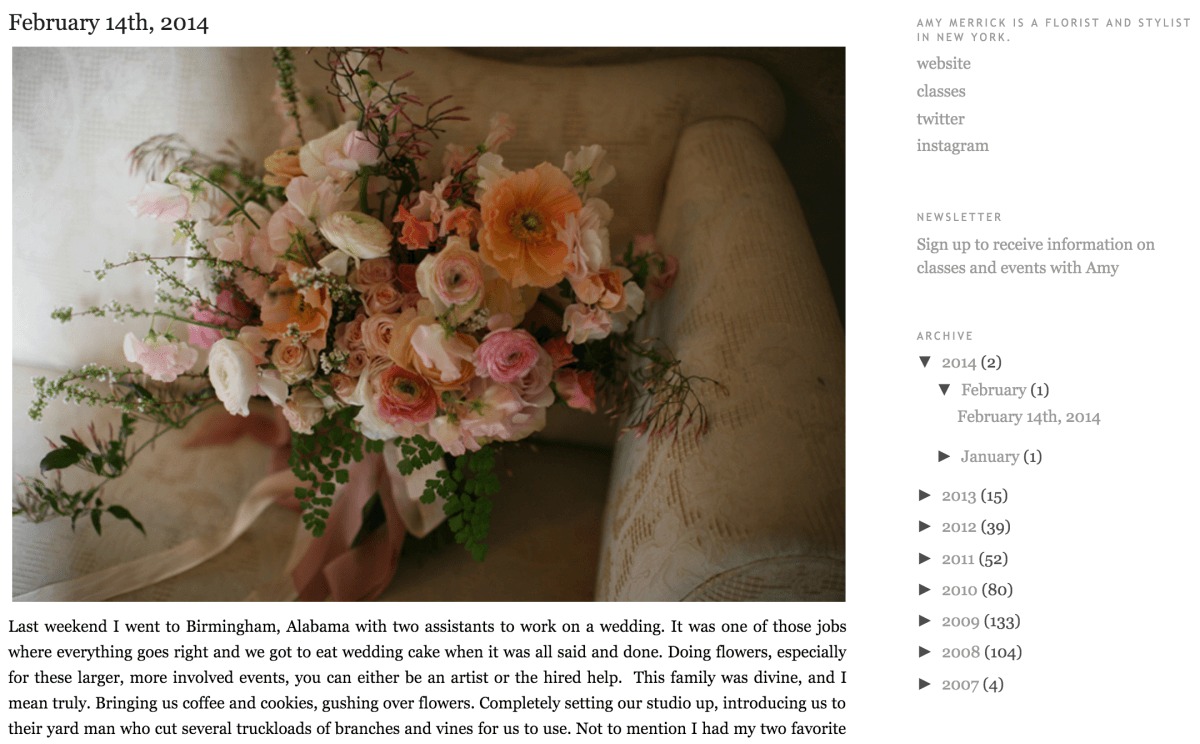Collapse the 2014 archive triangle
Screen dimensions: 1200x744
[x=925, y=362]
